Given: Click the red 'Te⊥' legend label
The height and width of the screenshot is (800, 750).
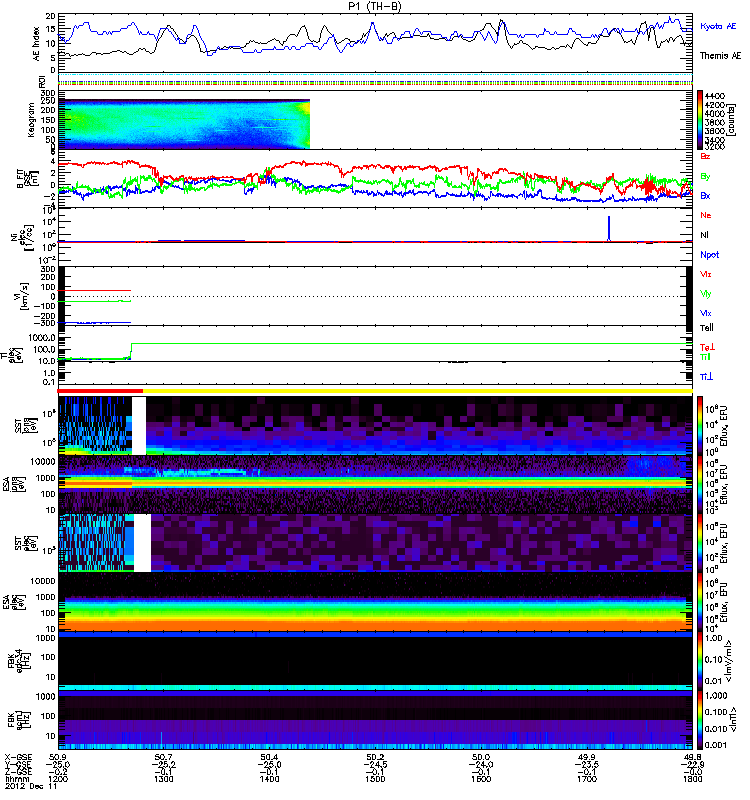Looking at the screenshot, I should [707, 347].
